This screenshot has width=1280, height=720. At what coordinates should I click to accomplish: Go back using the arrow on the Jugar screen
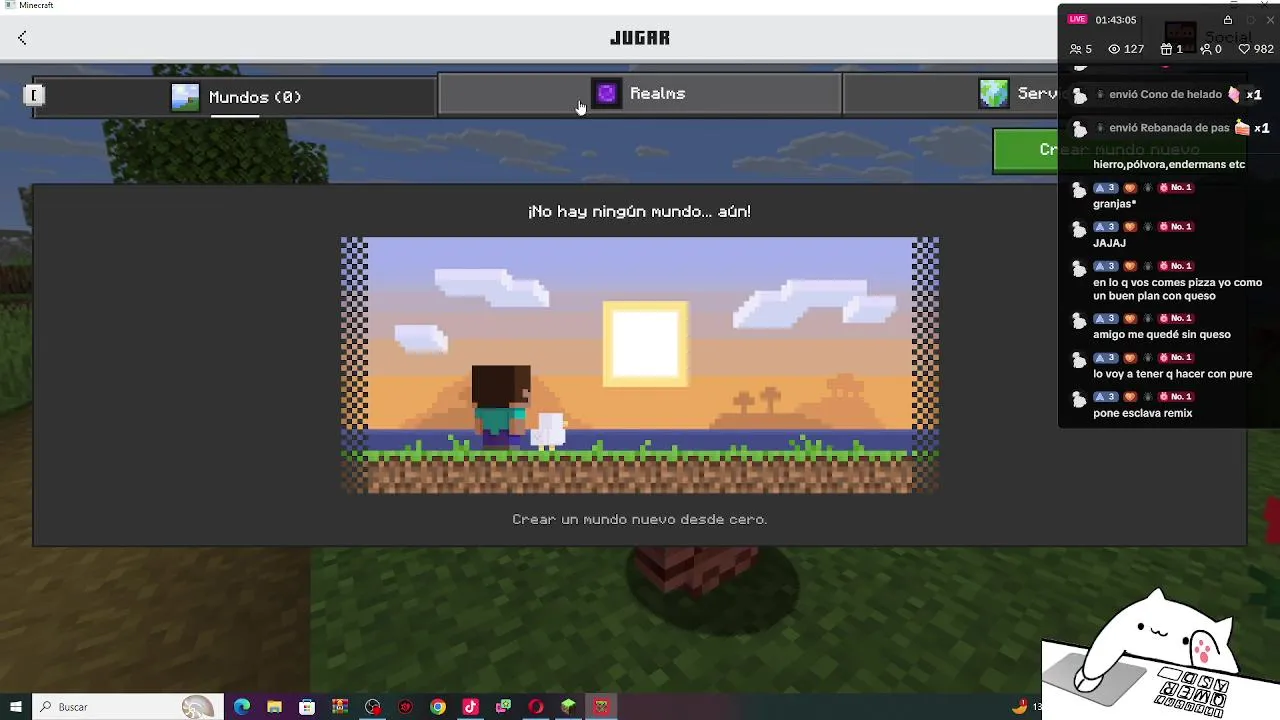tap(22, 38)
